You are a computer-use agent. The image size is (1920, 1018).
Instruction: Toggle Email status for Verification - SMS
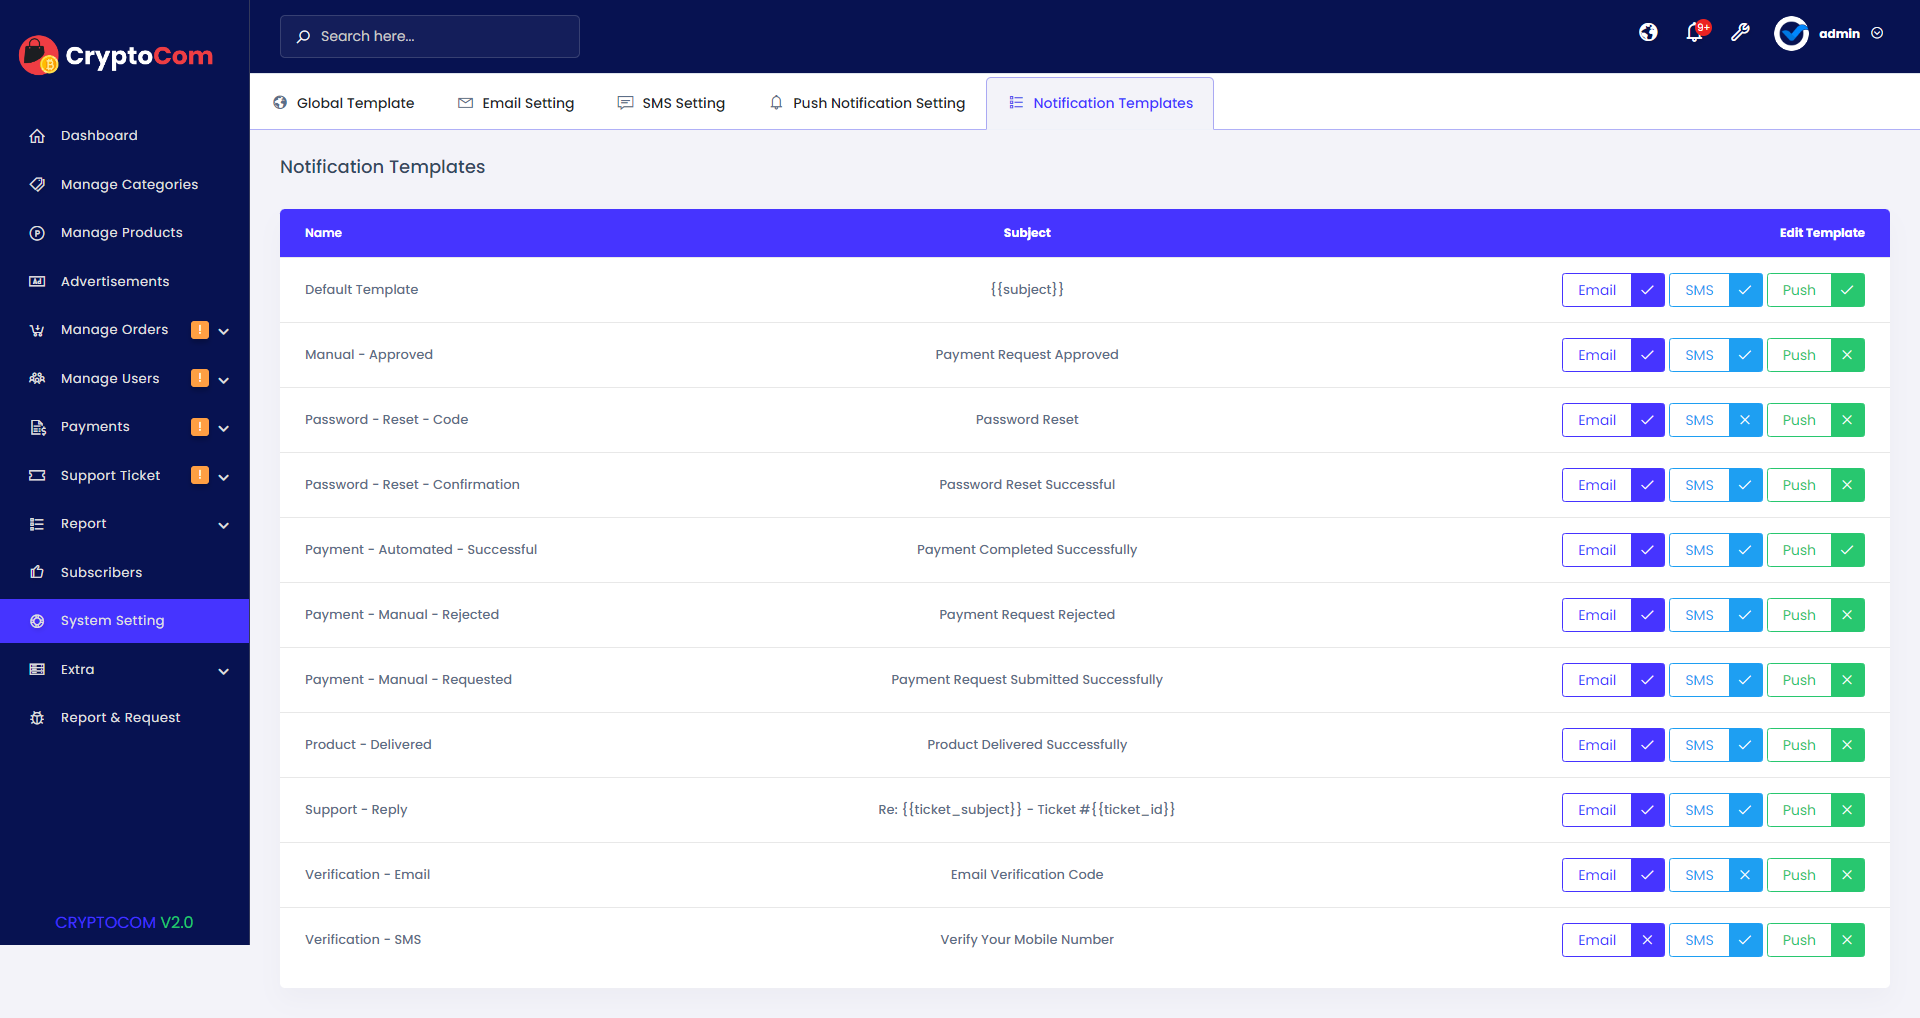click(x=1647, y=940)
